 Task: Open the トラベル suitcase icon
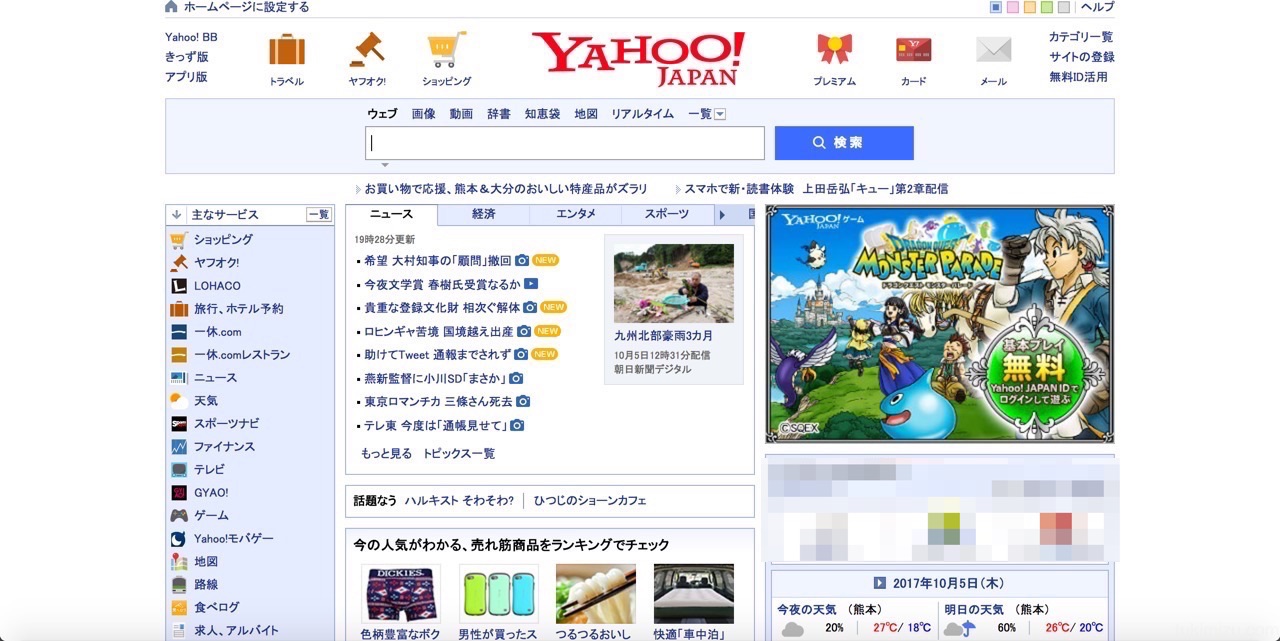point(287,49)
